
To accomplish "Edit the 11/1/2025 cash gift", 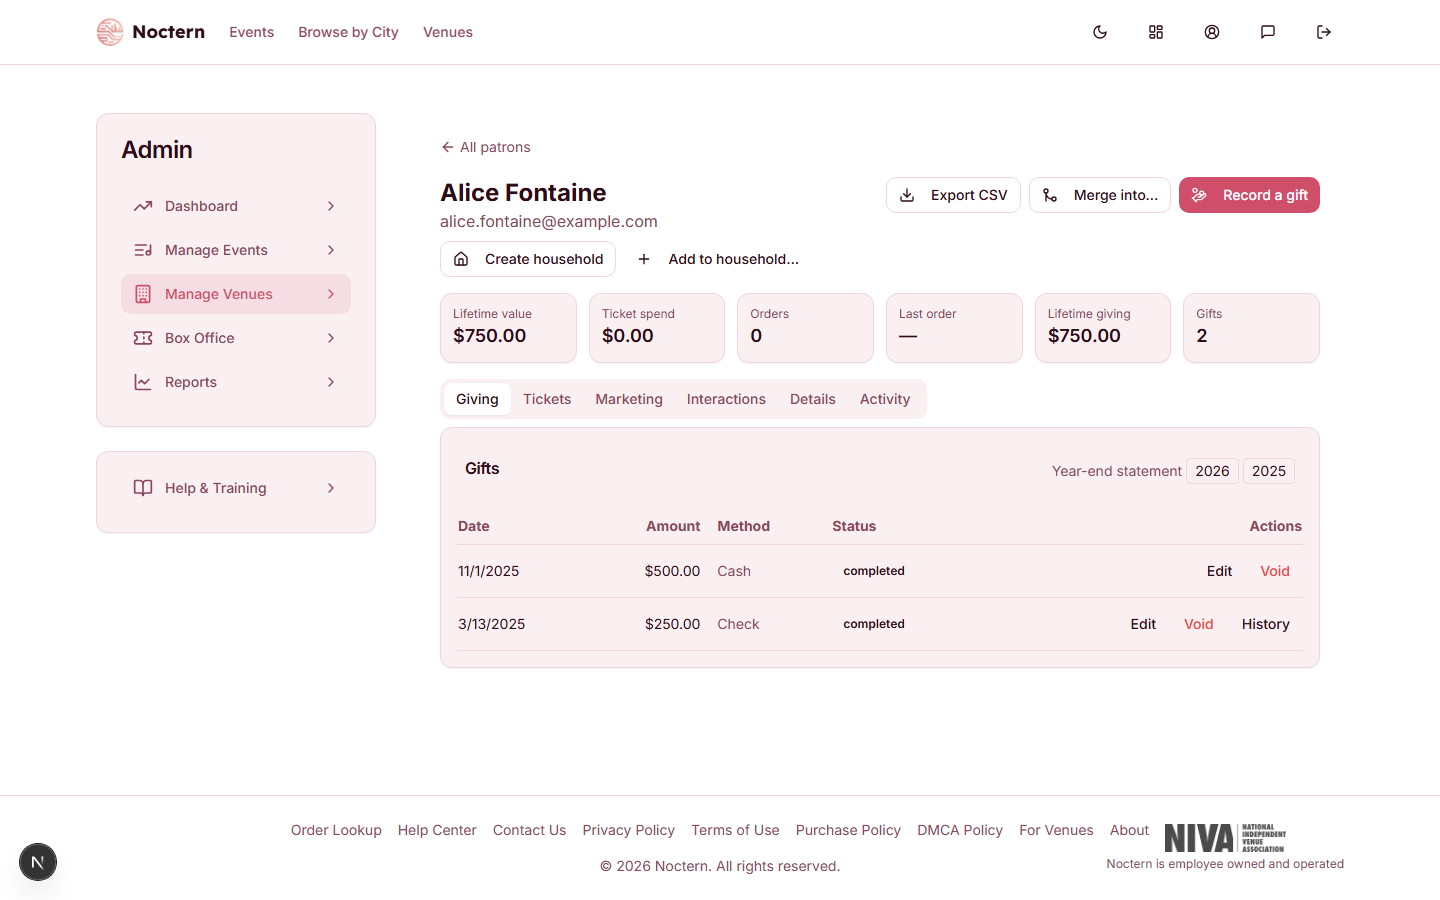I will point(1219,571).
